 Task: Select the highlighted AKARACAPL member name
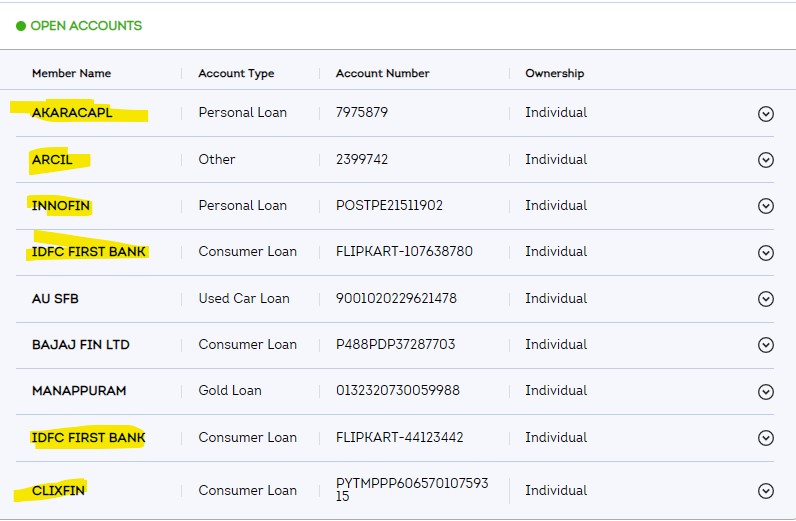(72, 113)
